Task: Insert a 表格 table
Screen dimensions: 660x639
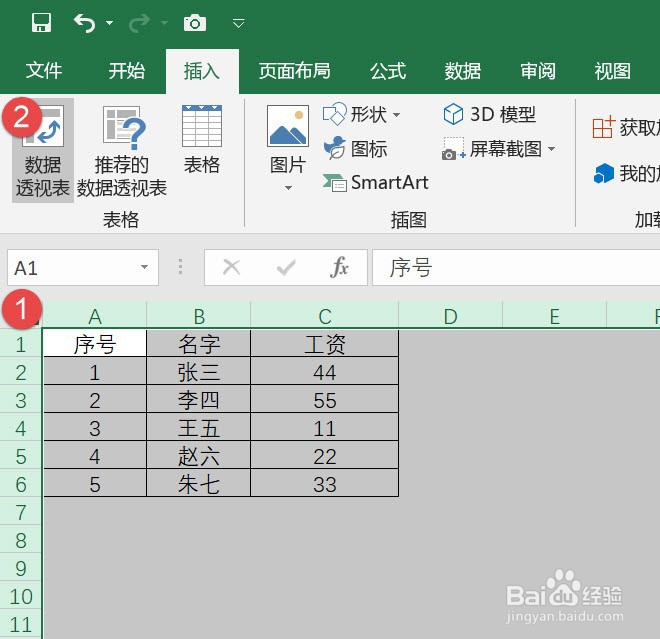Action: pos(202,140)
